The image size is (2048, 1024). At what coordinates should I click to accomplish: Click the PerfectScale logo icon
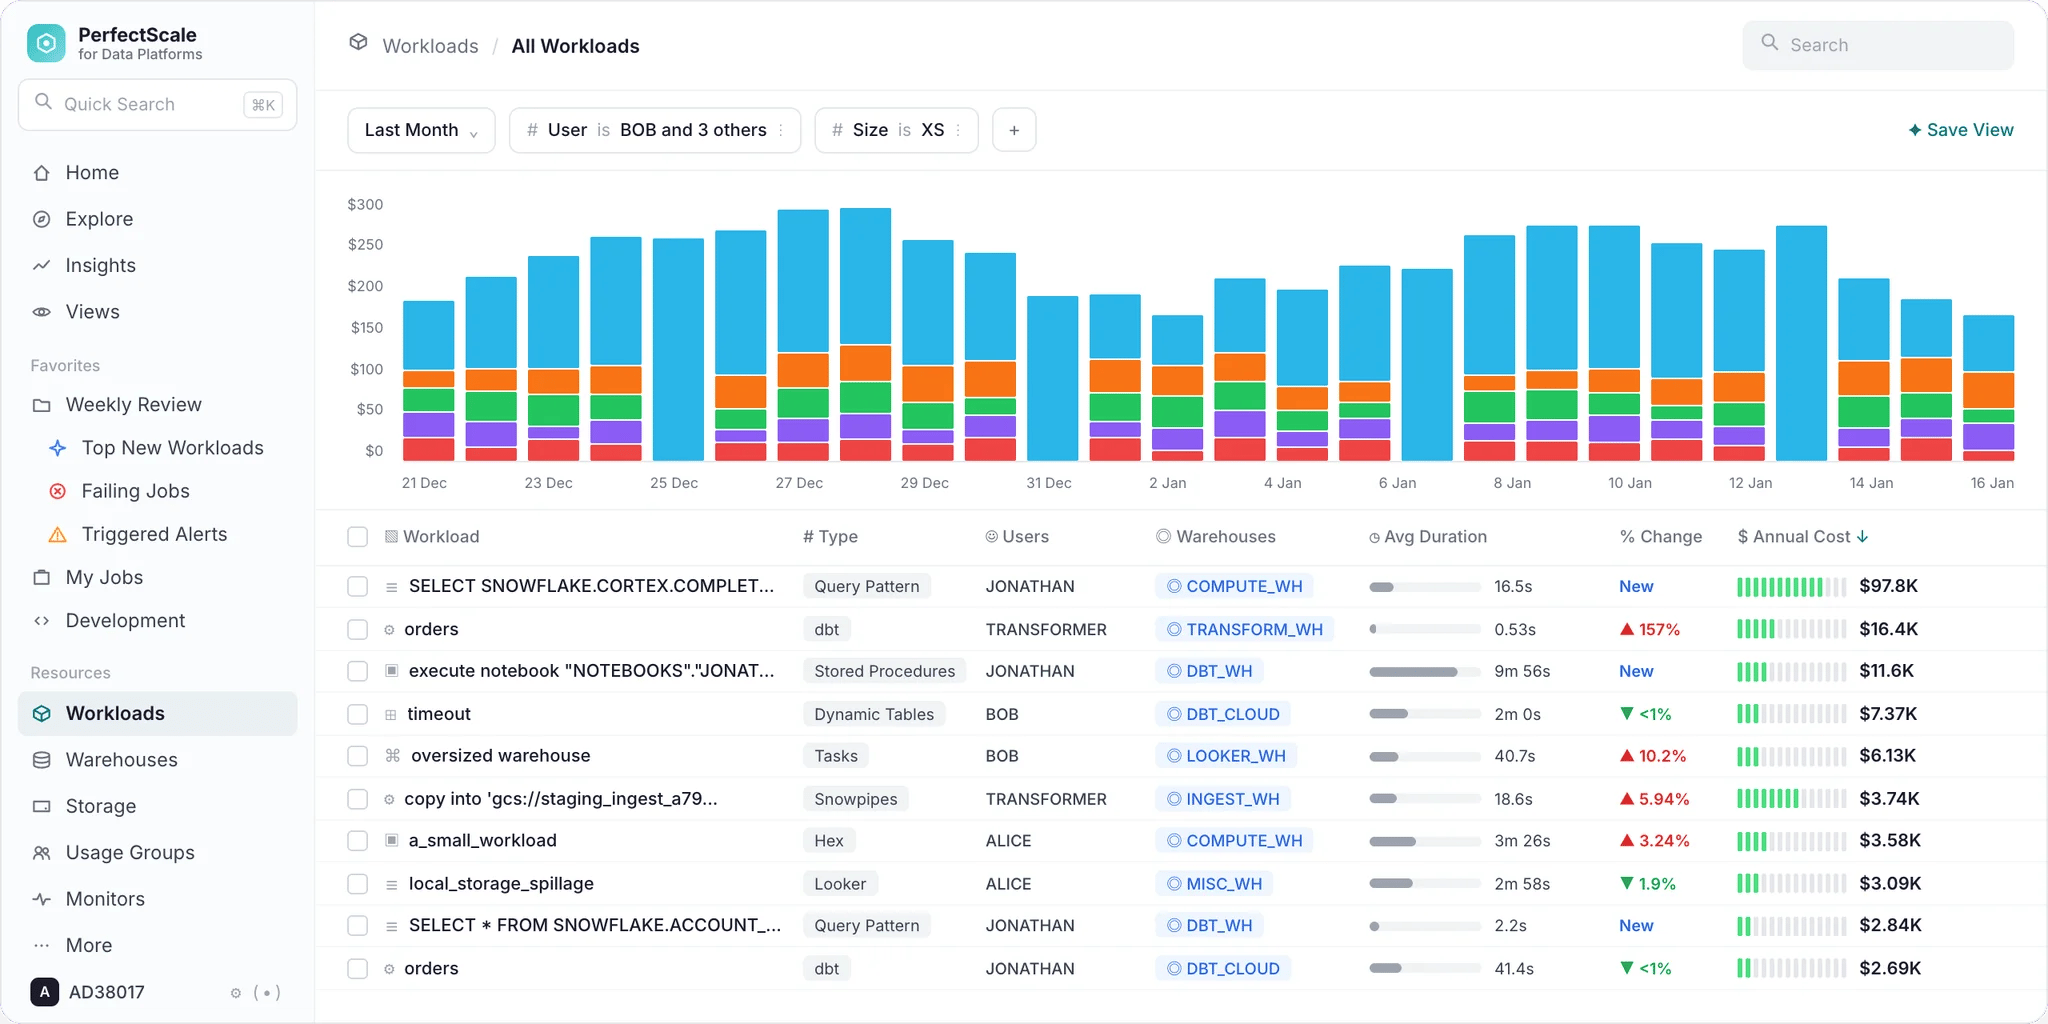pos(46,43)
